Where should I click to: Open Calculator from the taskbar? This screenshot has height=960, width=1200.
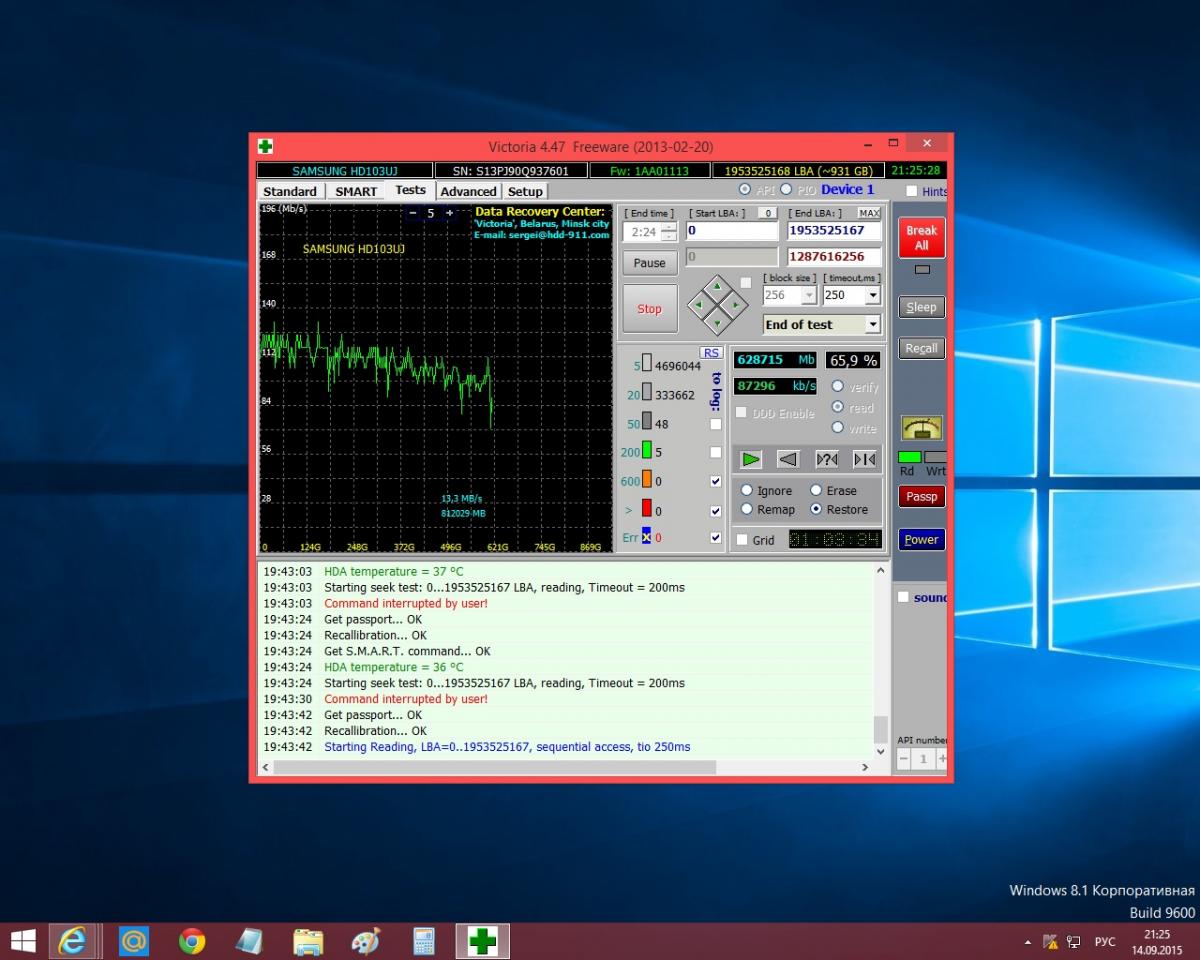[x=424, y=941]
